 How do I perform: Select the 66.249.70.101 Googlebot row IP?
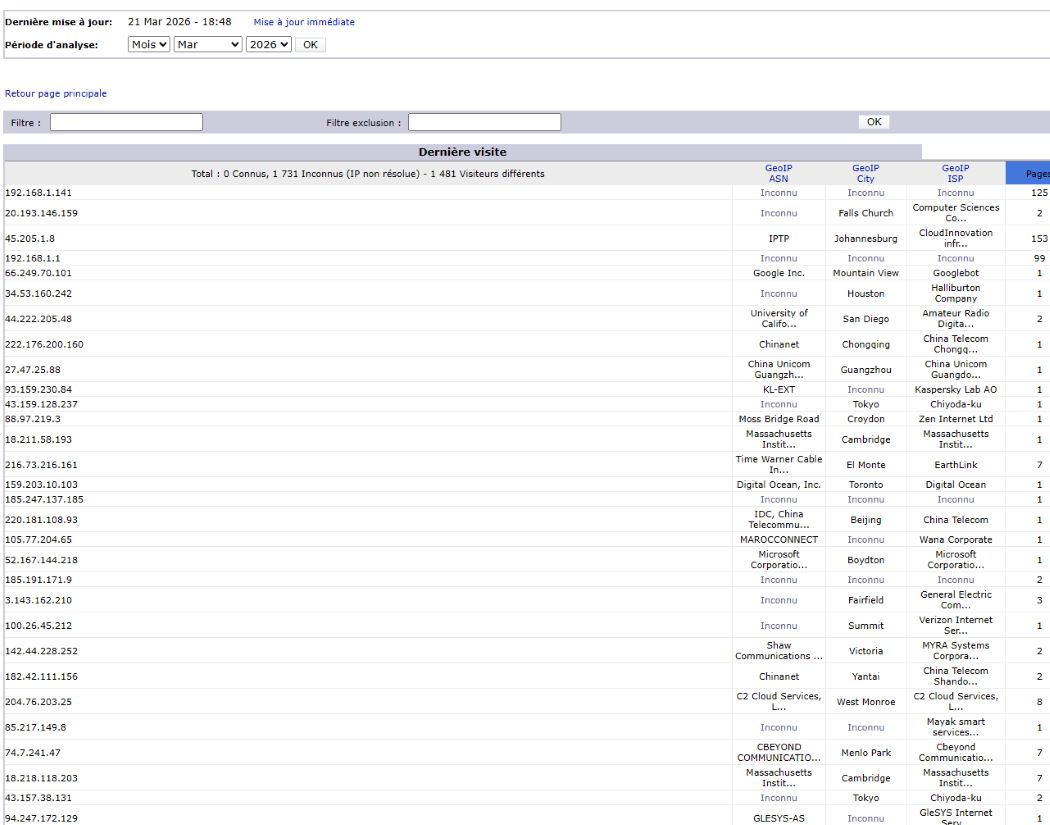tap(38, 273)
